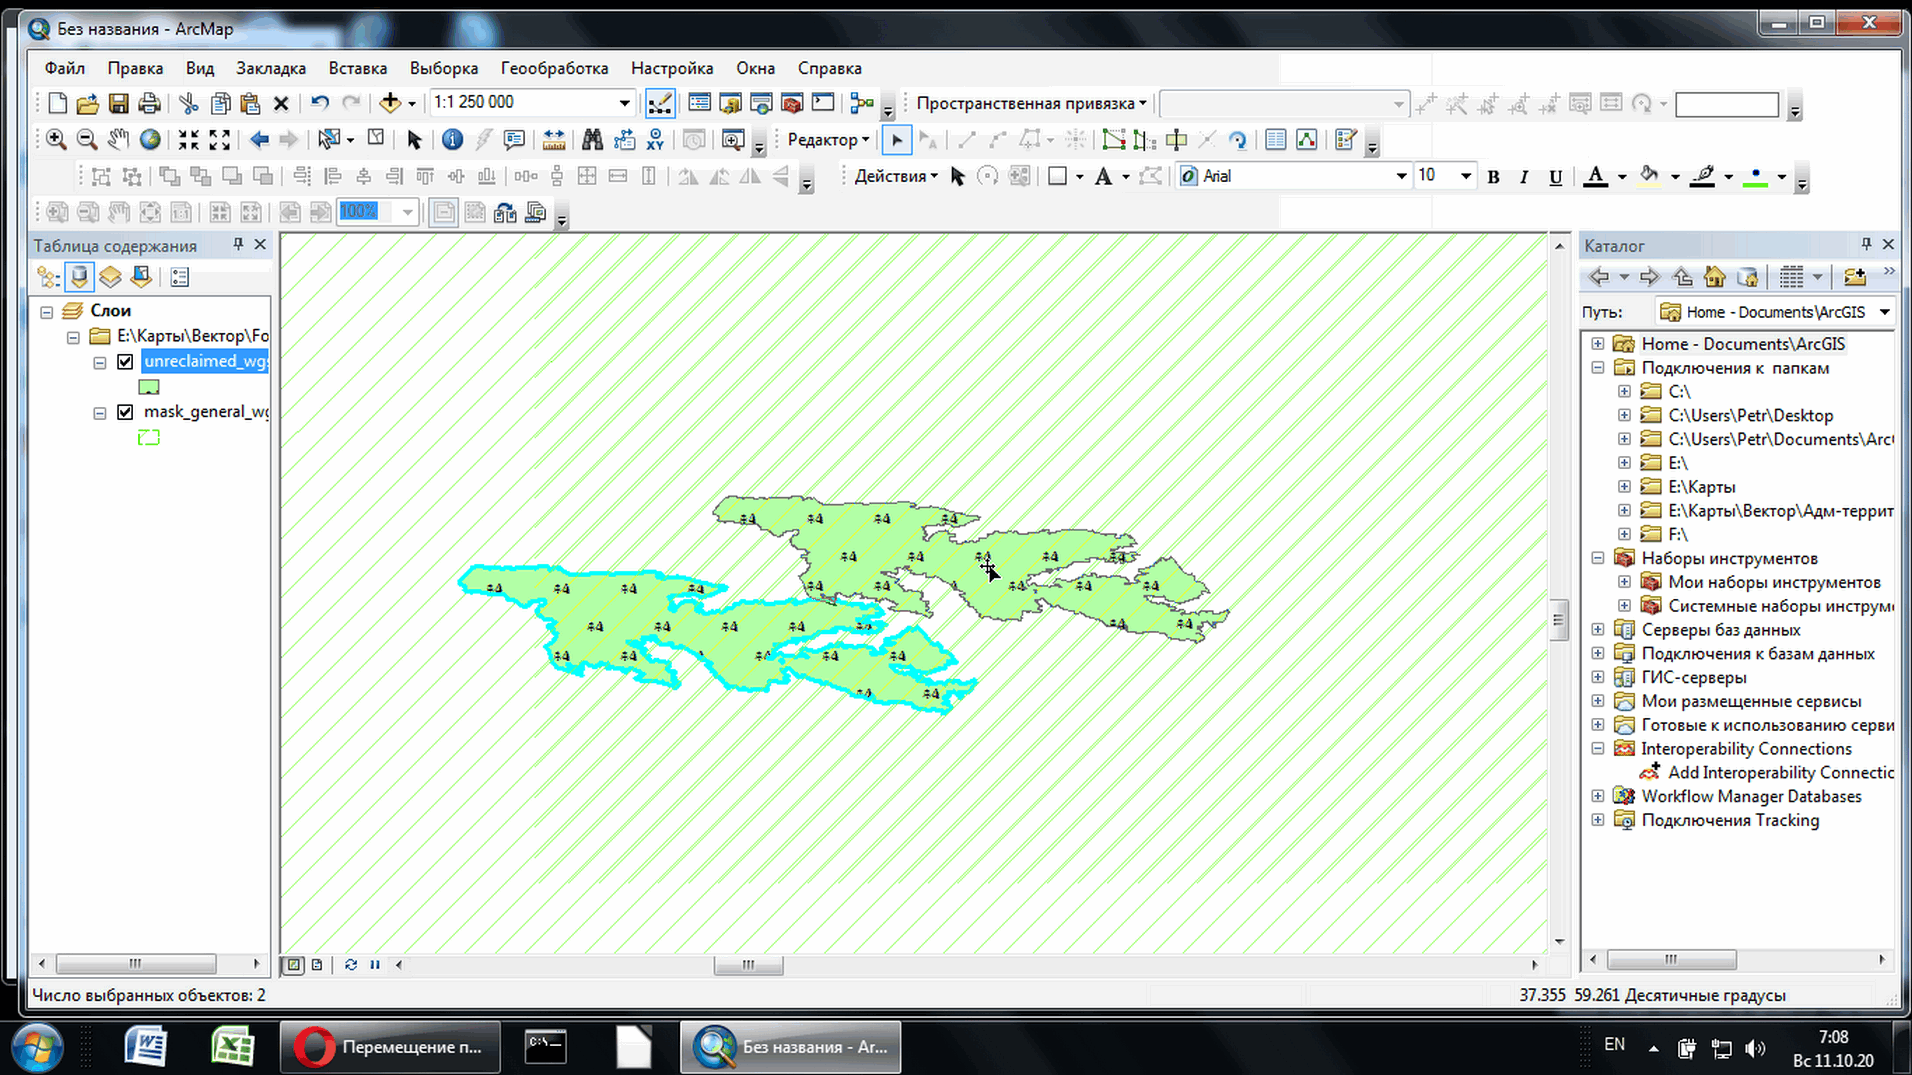Select the Zoom In tool
Viewport: 1912px width, 1075px height.
56,140
